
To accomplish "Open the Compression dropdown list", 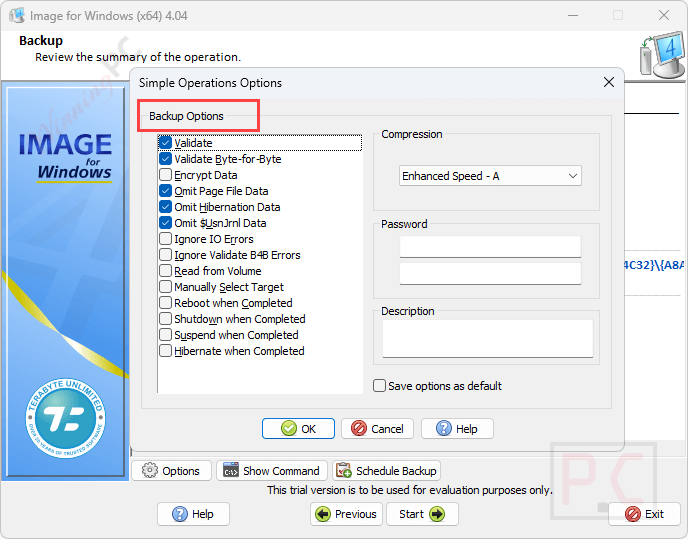I will click(x=490, y=176).
